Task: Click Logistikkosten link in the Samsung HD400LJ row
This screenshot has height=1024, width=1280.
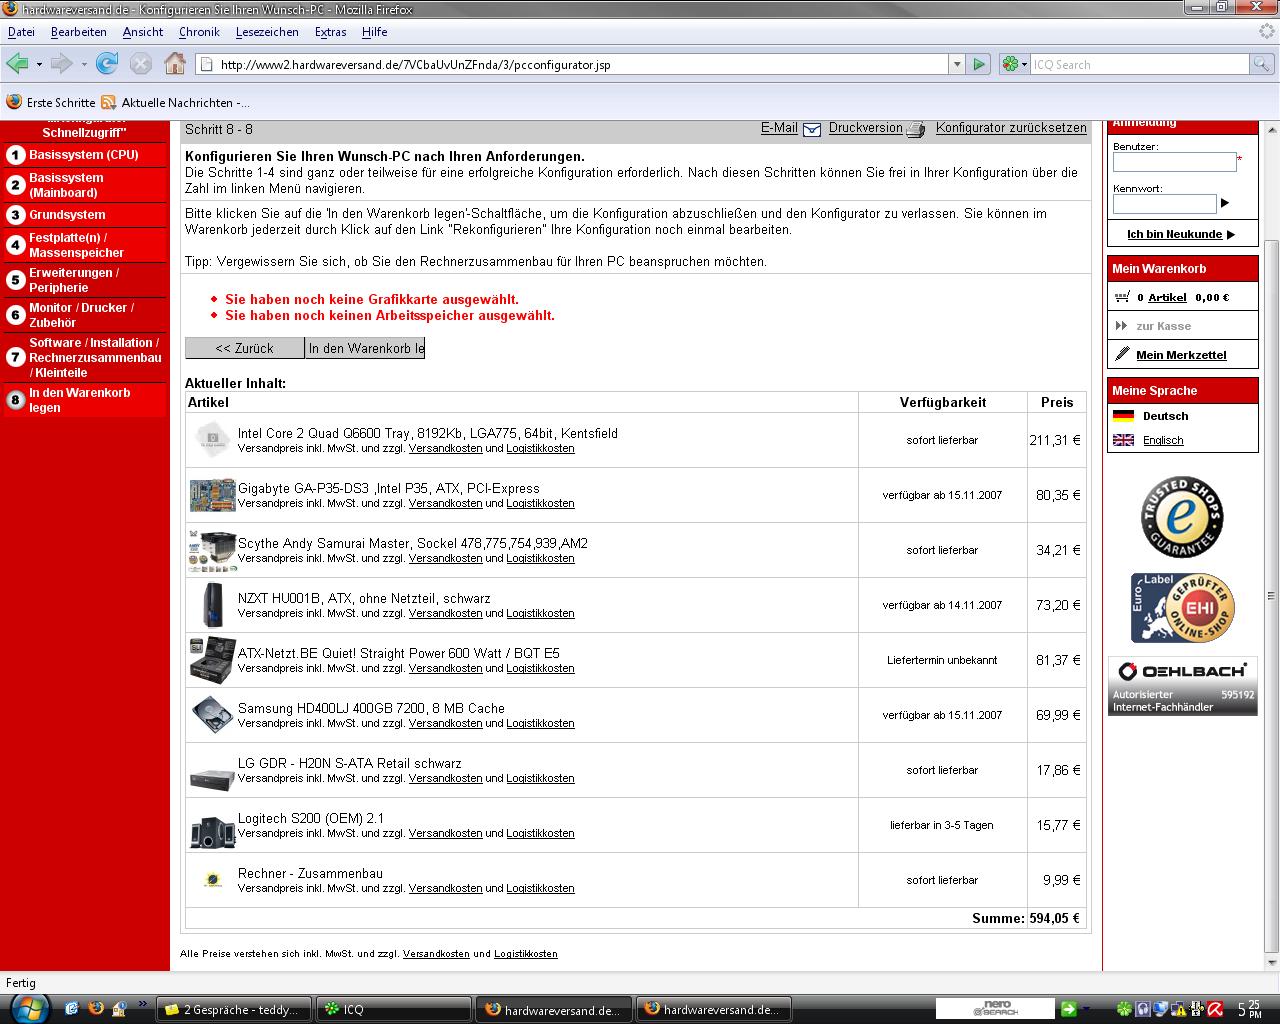Action: [540, 723]
